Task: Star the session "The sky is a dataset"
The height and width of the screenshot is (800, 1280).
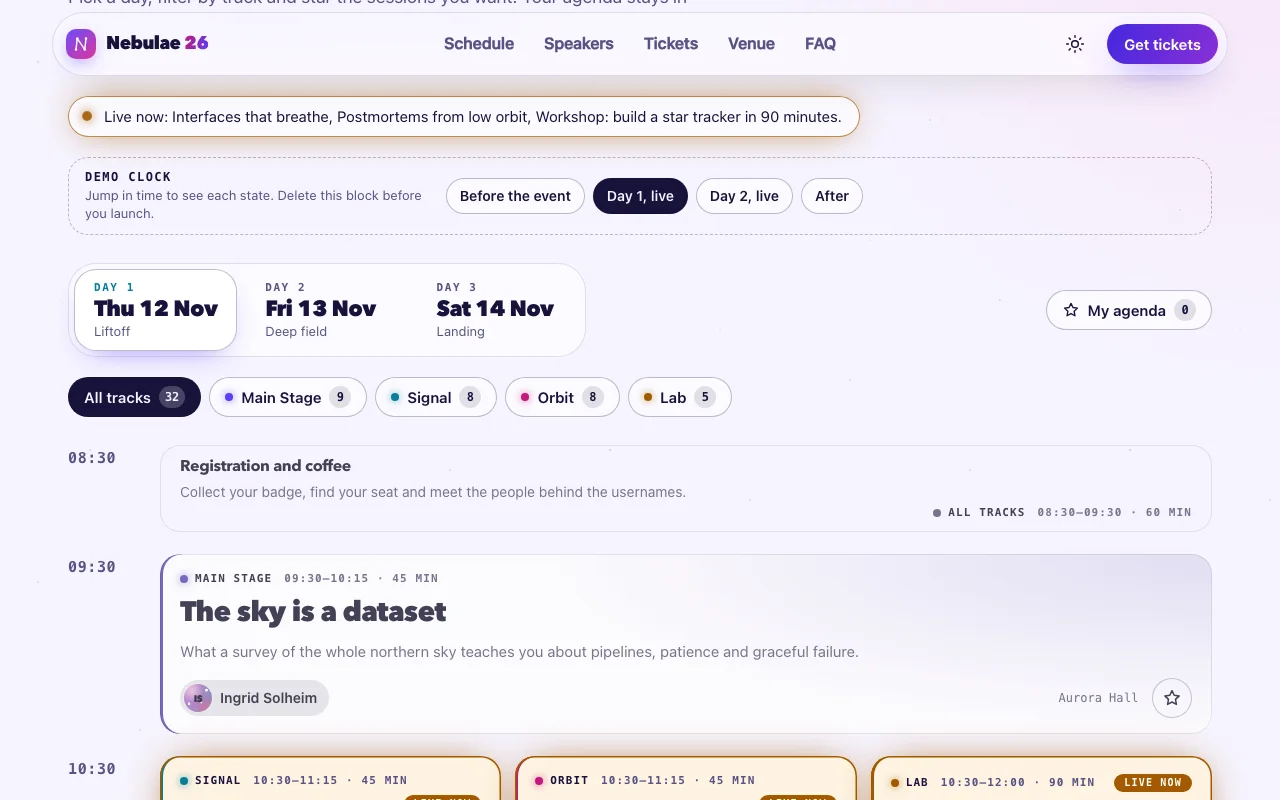Action: pyautogui.click(x=1172, y=698)
